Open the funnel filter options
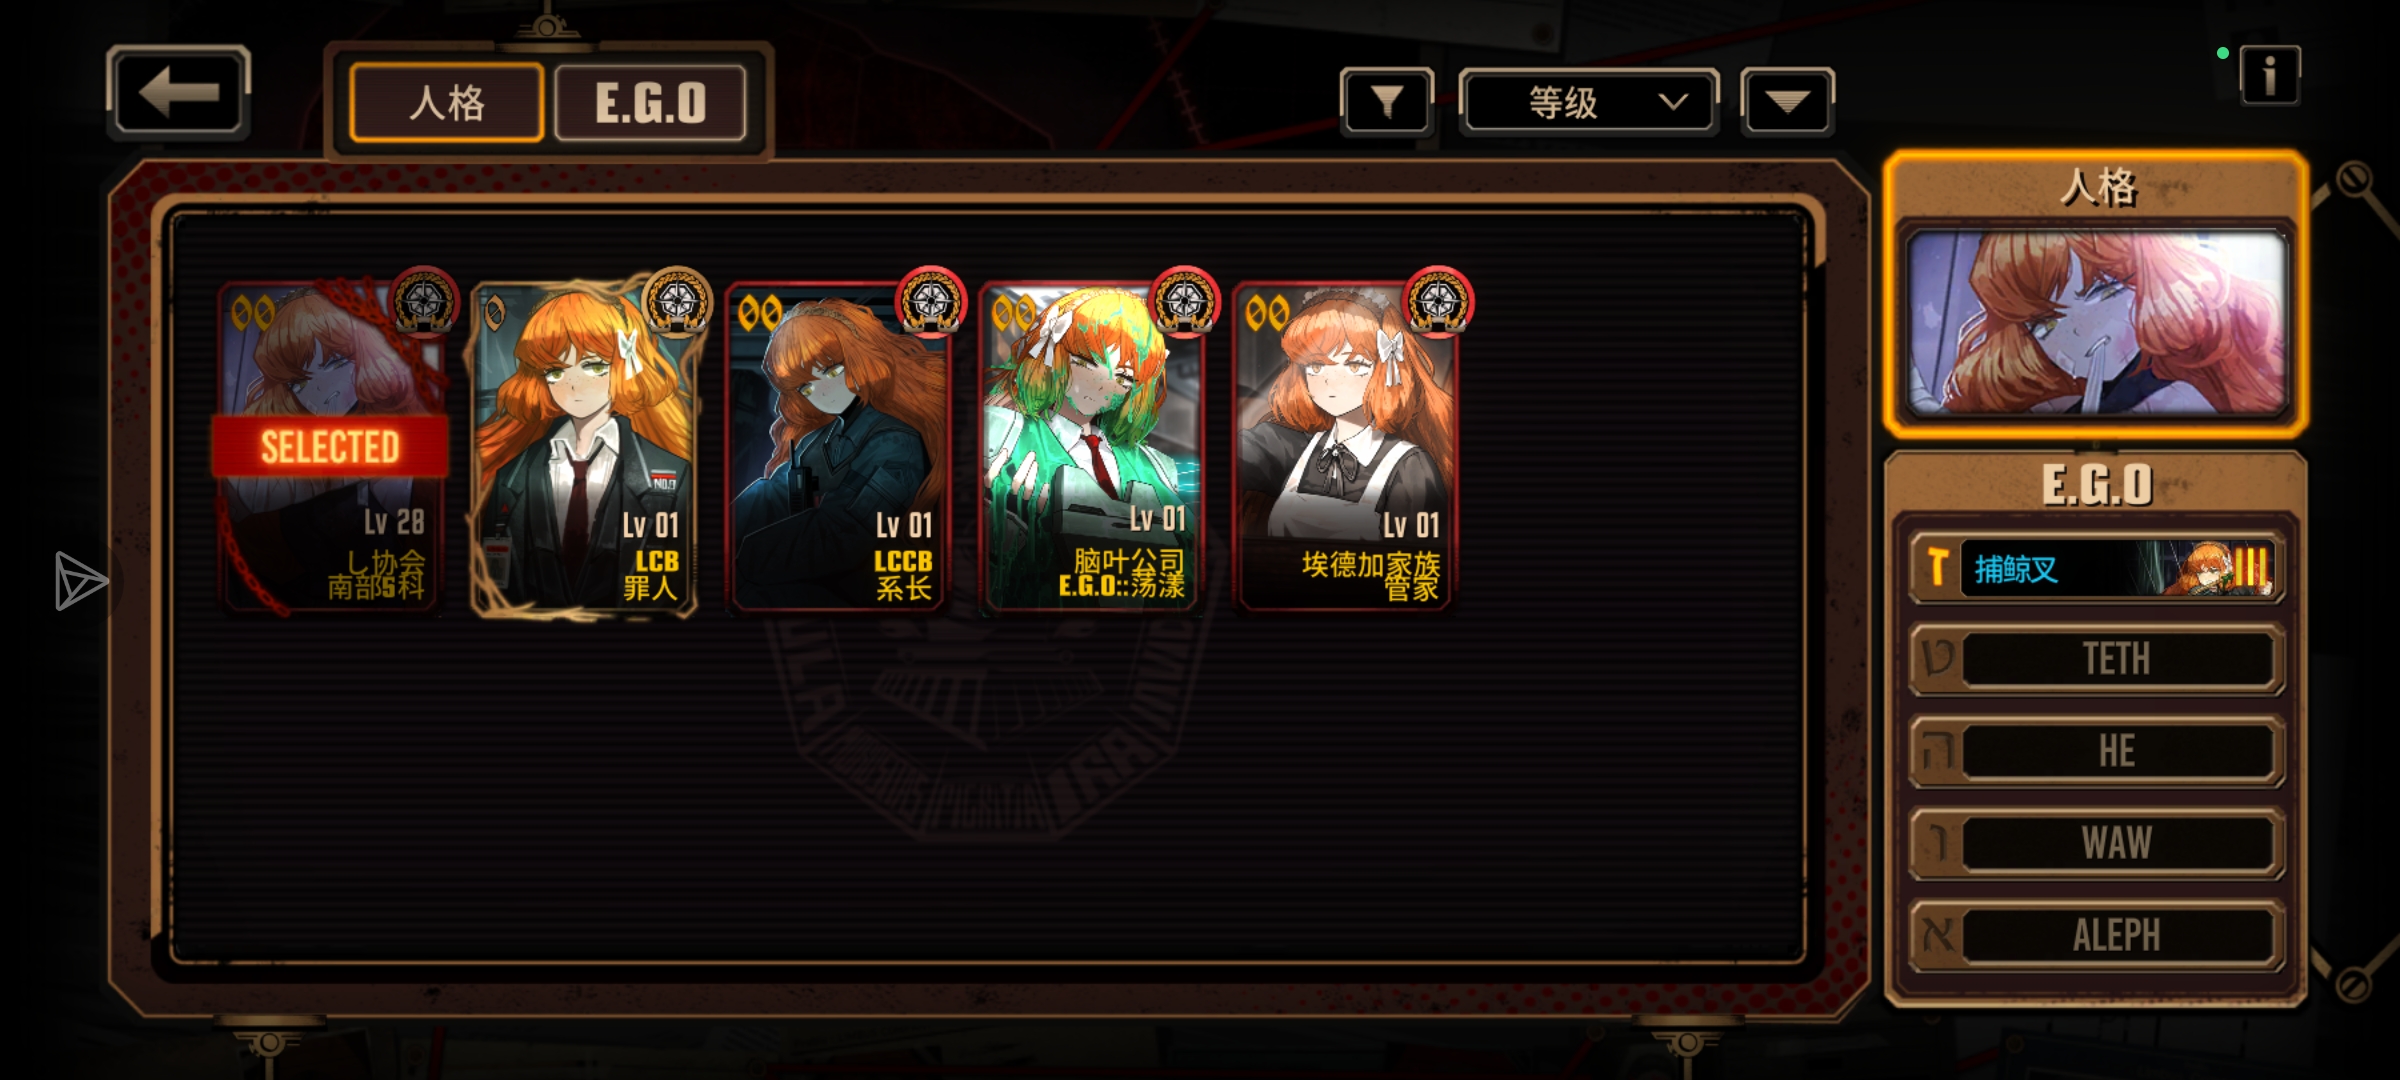 click(1386, 101)
